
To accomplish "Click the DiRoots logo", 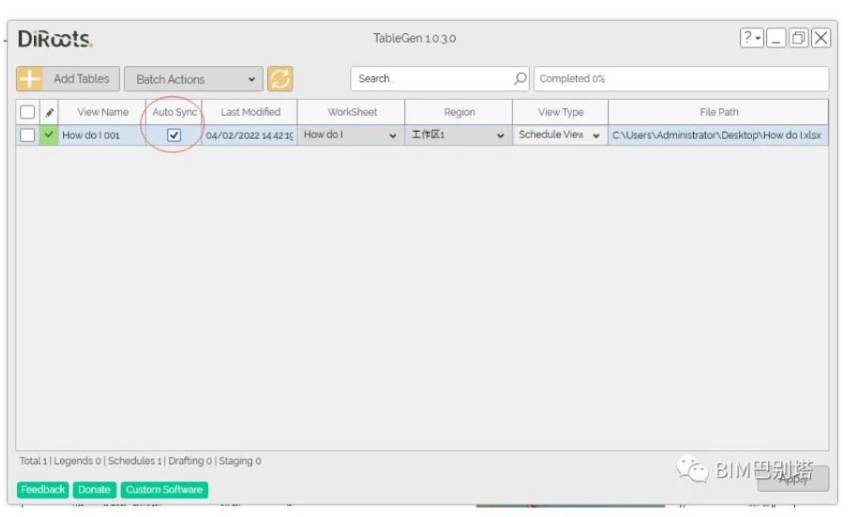I will [x=55, y=39].
